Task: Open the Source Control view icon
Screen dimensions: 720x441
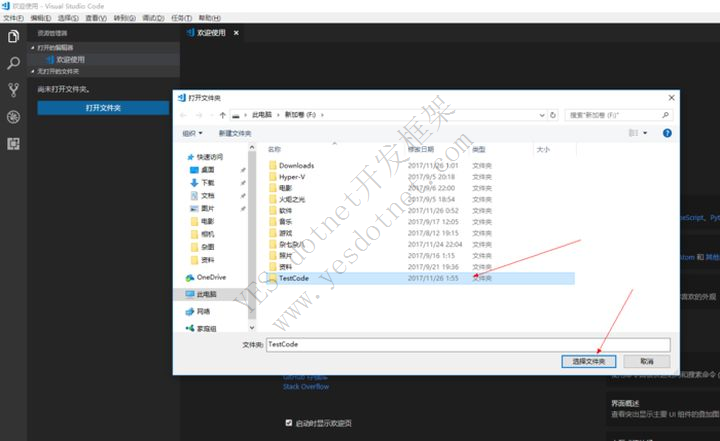Action: coord(13,90)
